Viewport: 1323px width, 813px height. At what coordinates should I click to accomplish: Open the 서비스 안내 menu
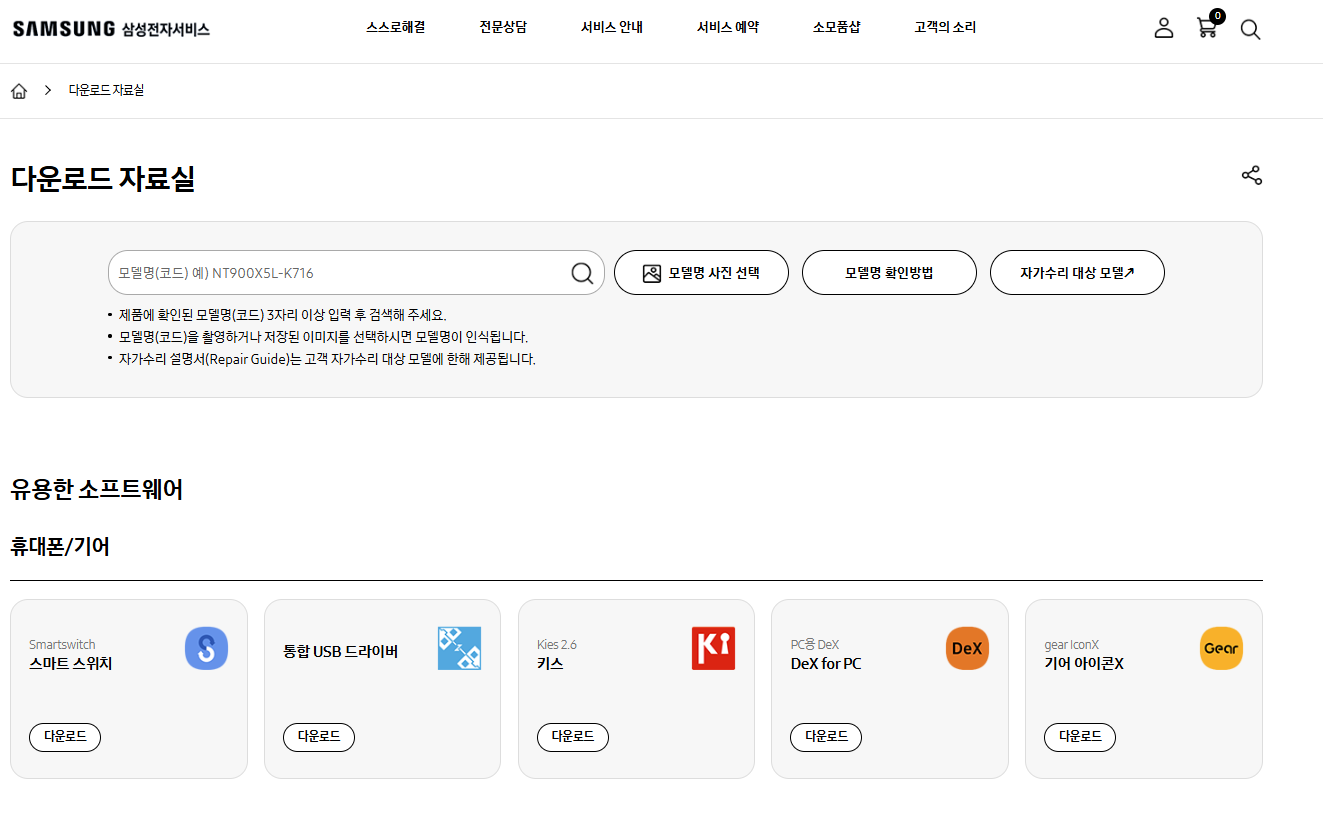[612, 28]
